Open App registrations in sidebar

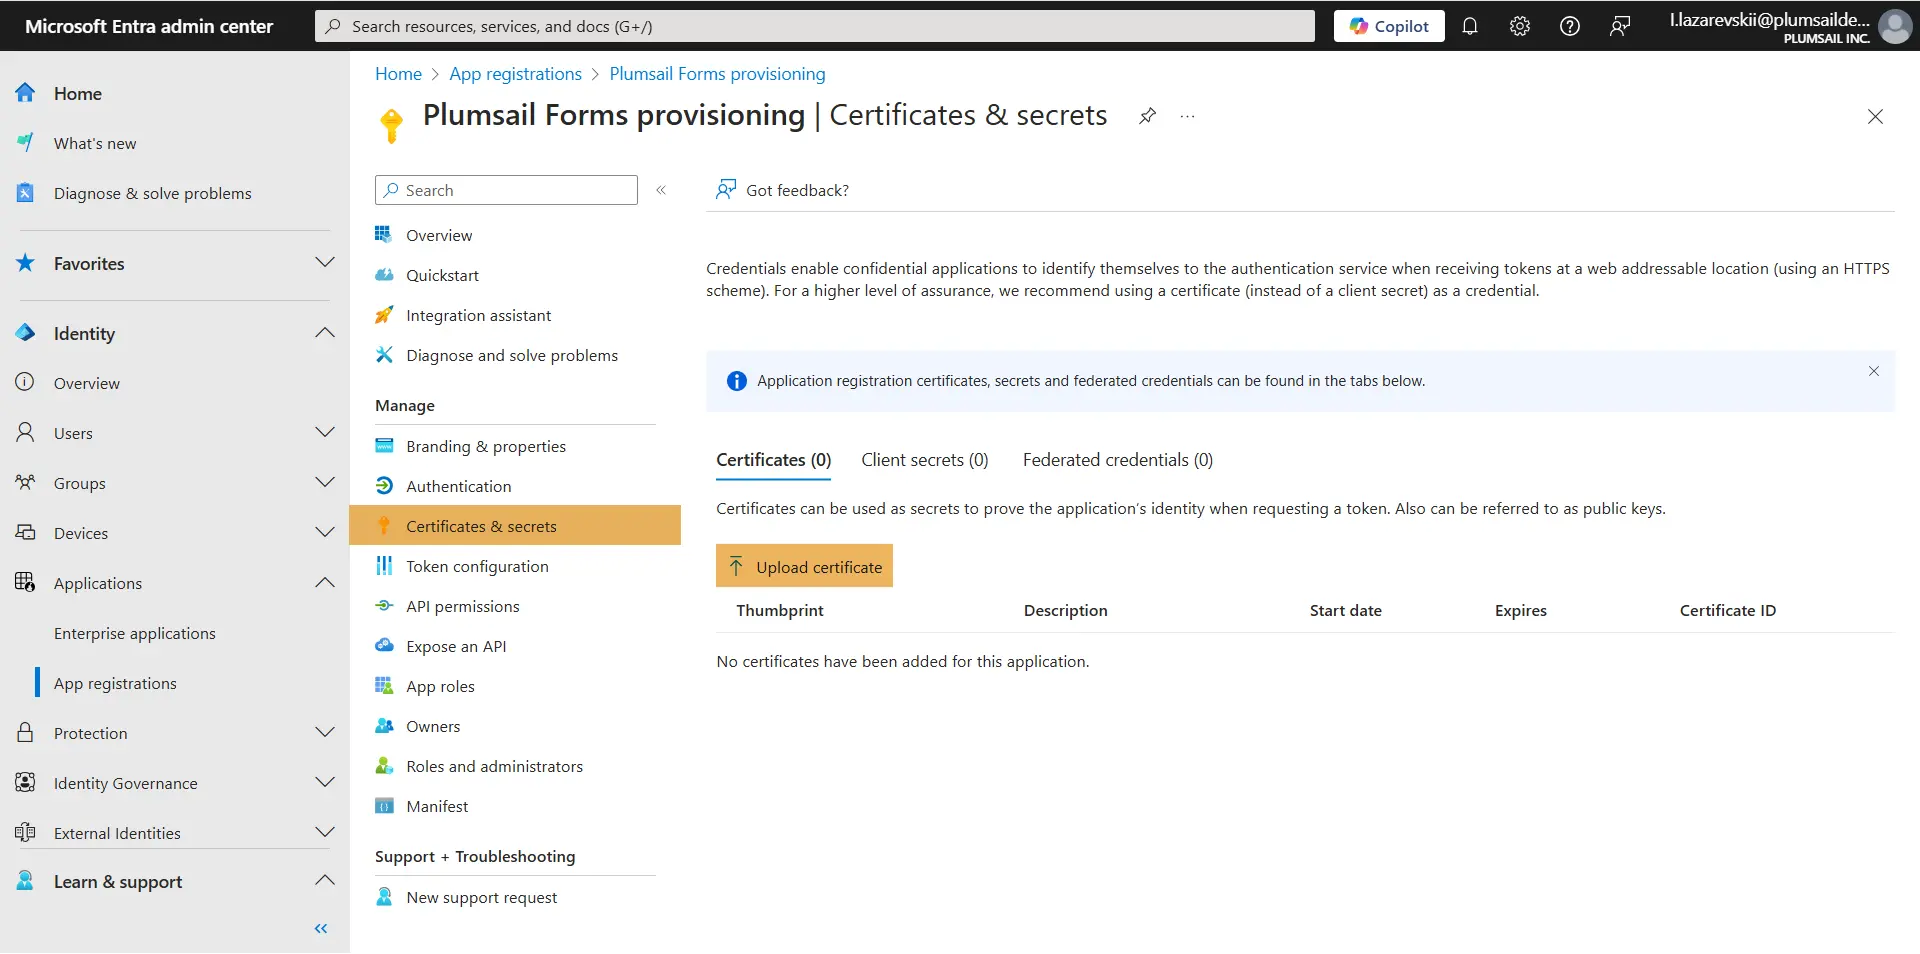pyautogui.click(x=115, y=683)
